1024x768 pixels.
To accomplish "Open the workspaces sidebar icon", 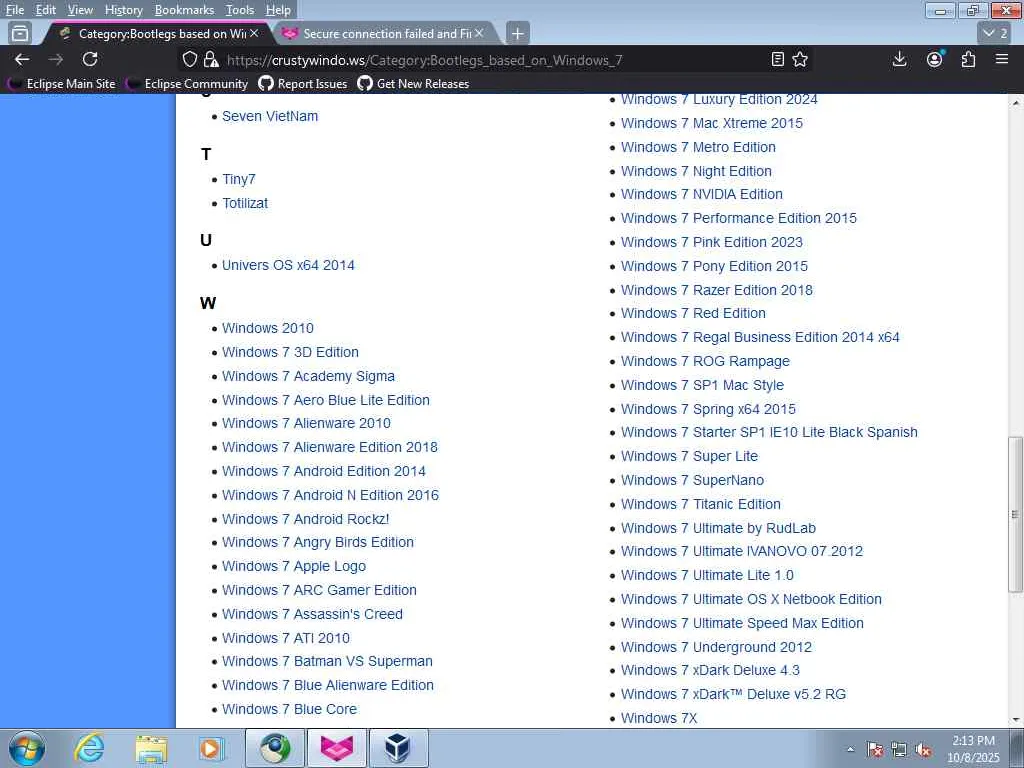I will coord(20,33).
